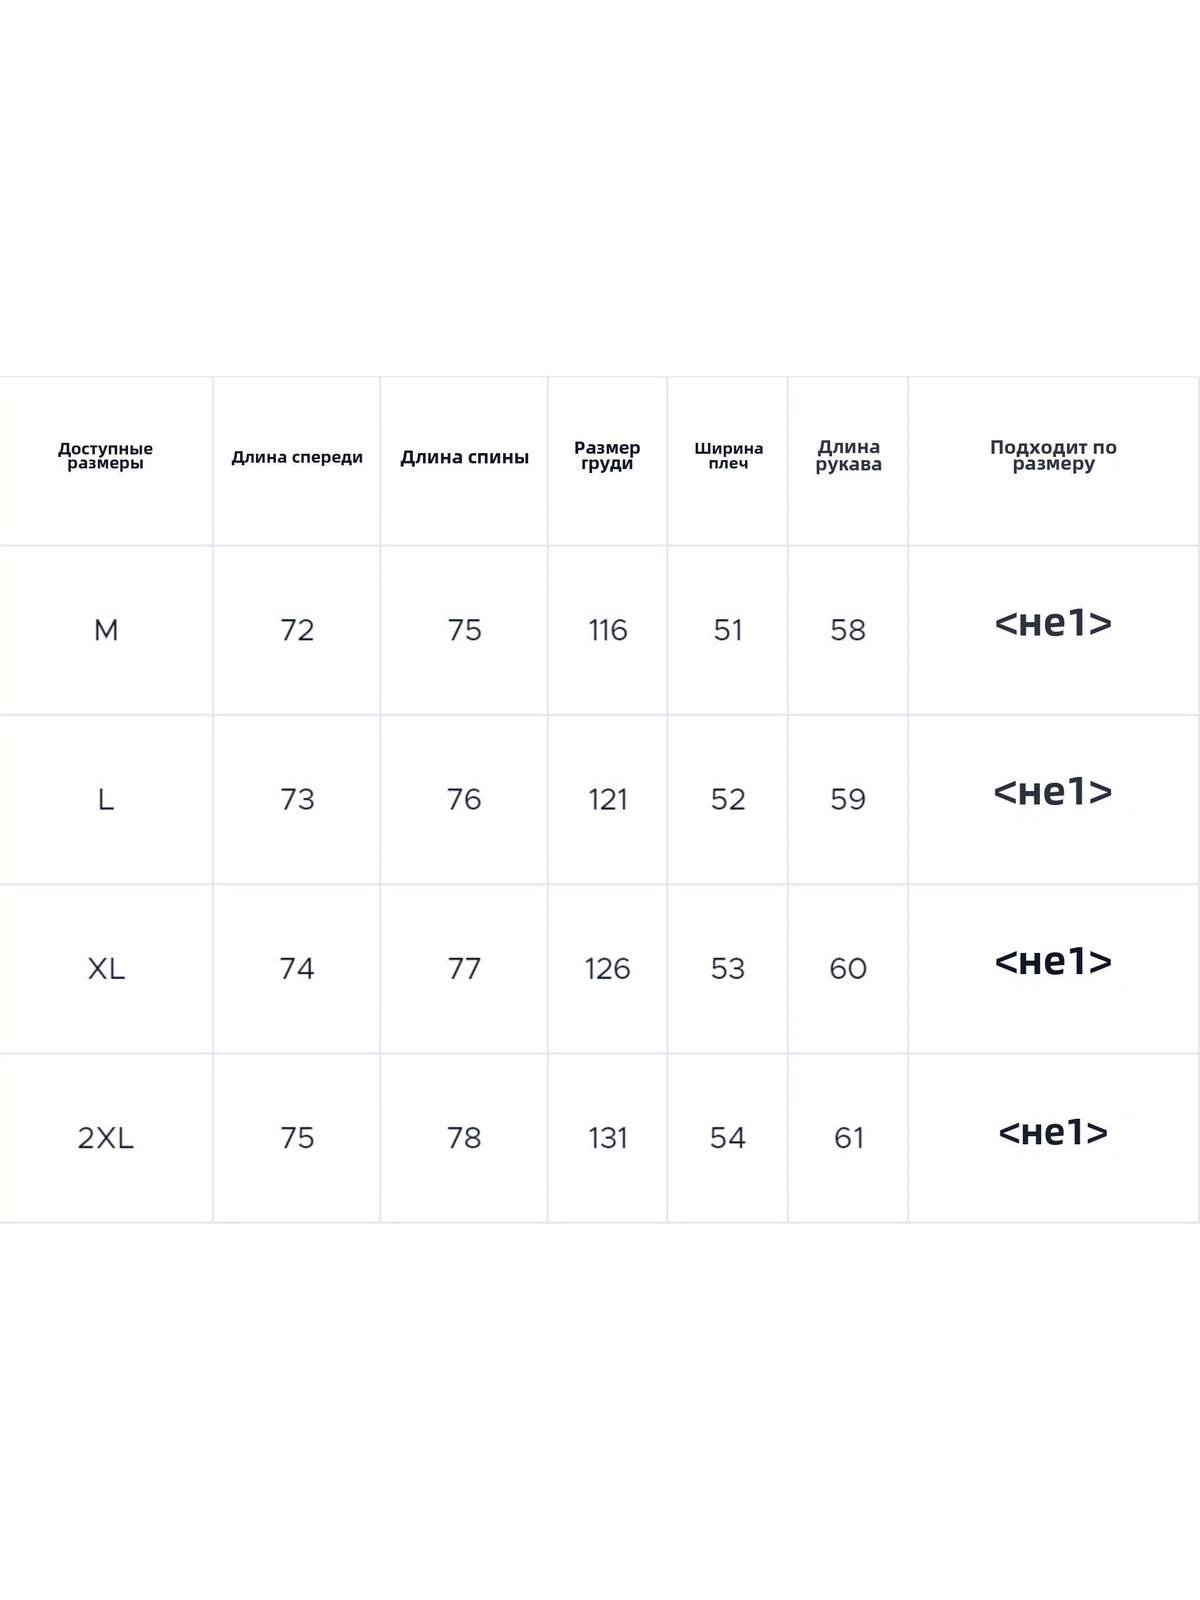Click front length value 73
The width and height of the screenshot is (1200, 1600).
pos(297,799)
